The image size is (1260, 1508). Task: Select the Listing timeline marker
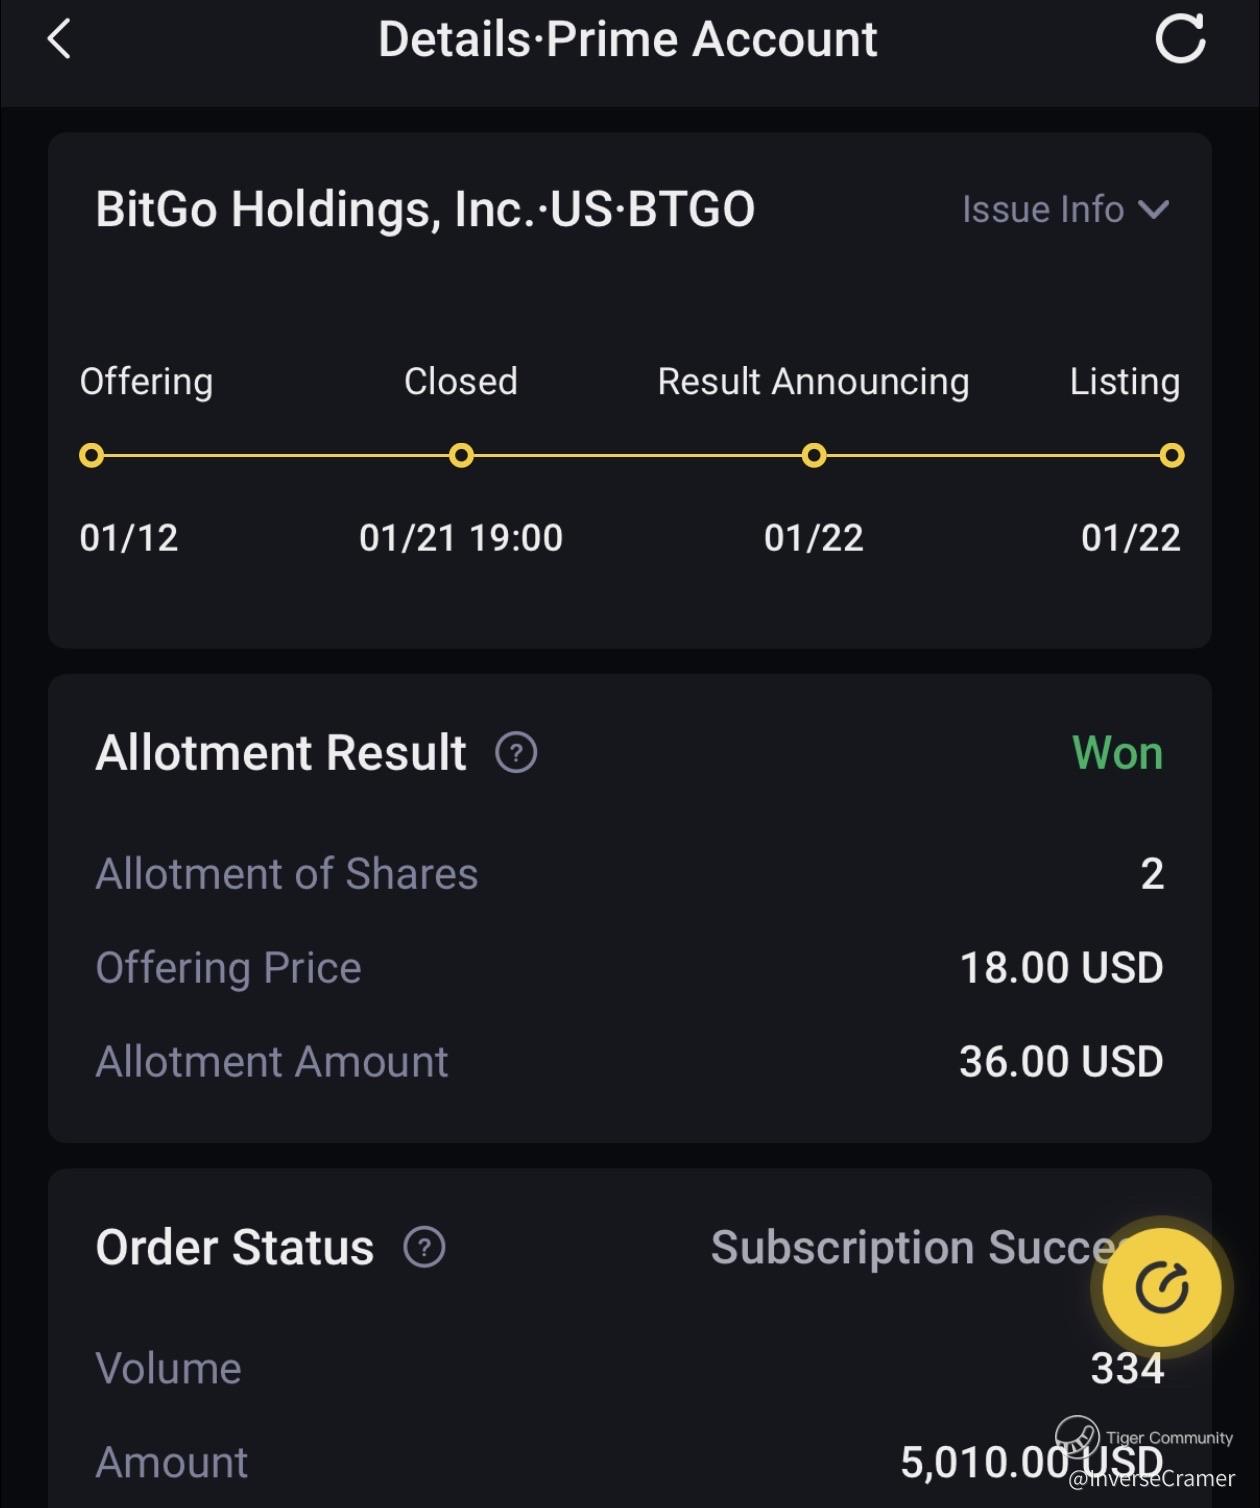1172,456
